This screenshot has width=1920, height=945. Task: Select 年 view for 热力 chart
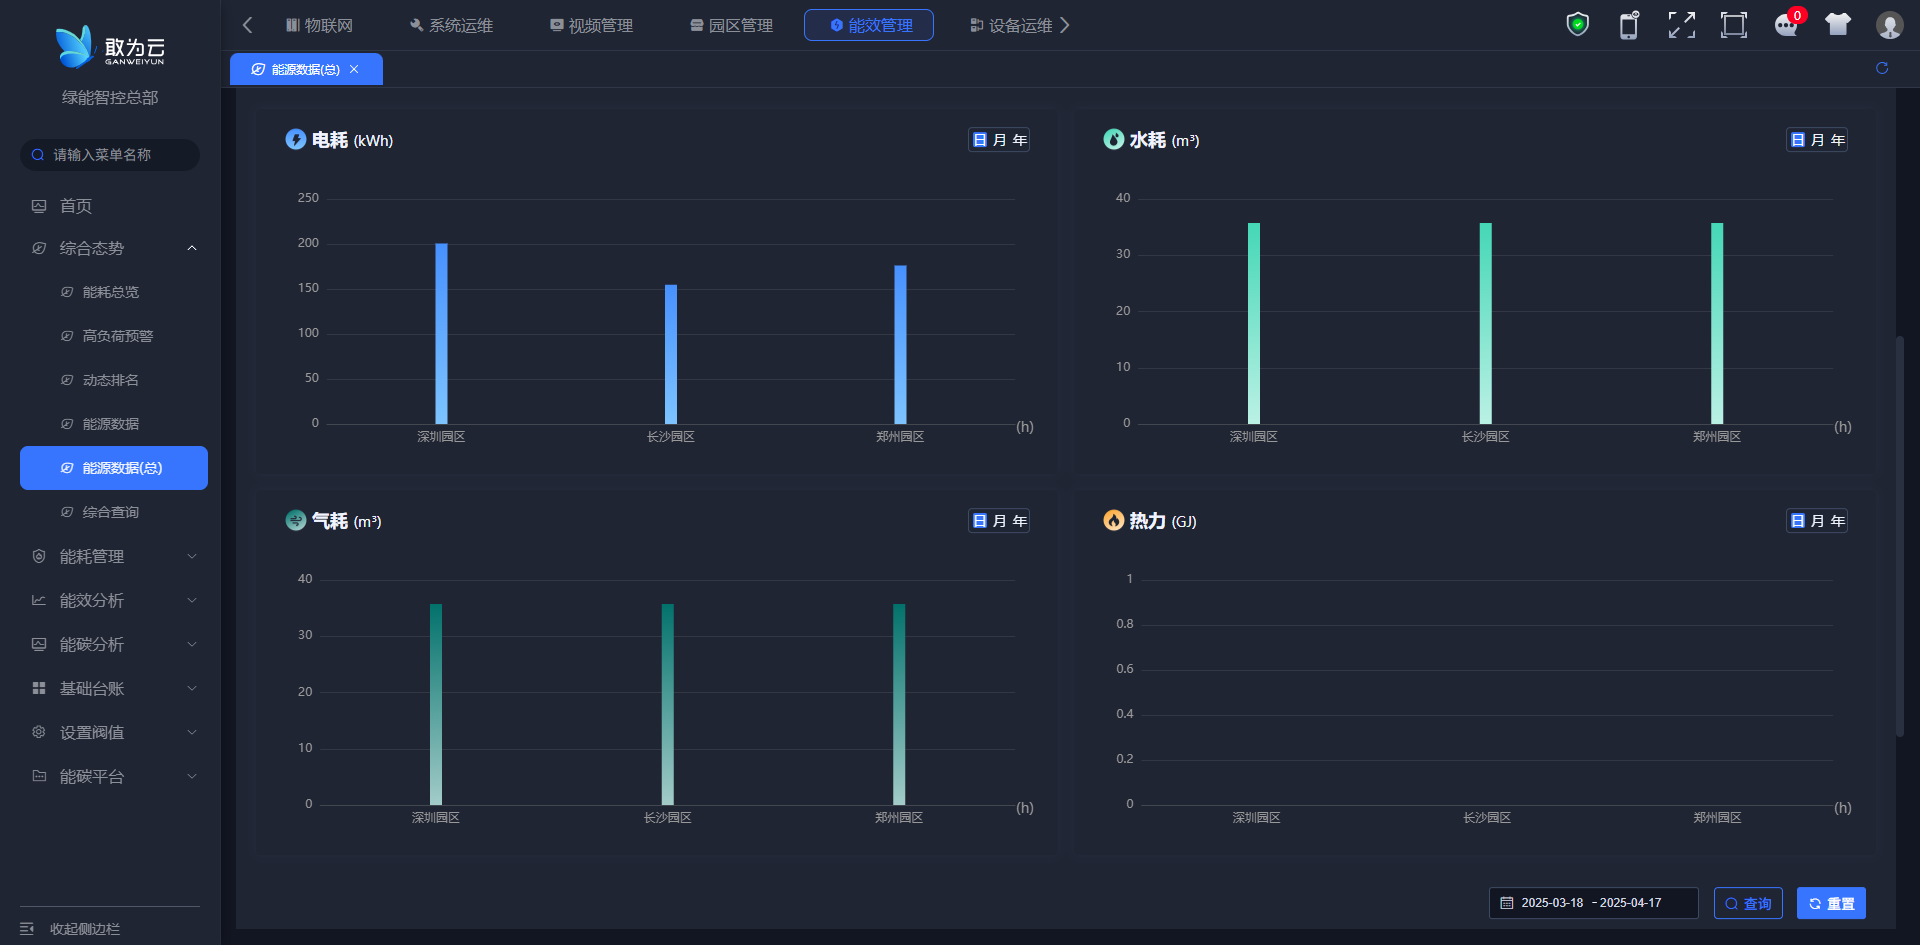click(1838, 521)
